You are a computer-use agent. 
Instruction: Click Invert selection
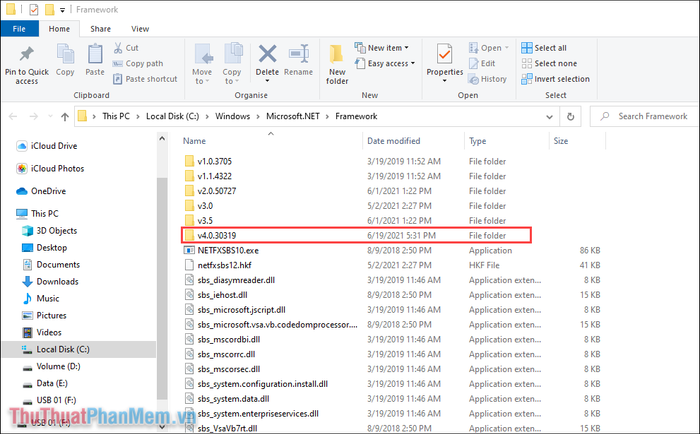click(555, 79)
